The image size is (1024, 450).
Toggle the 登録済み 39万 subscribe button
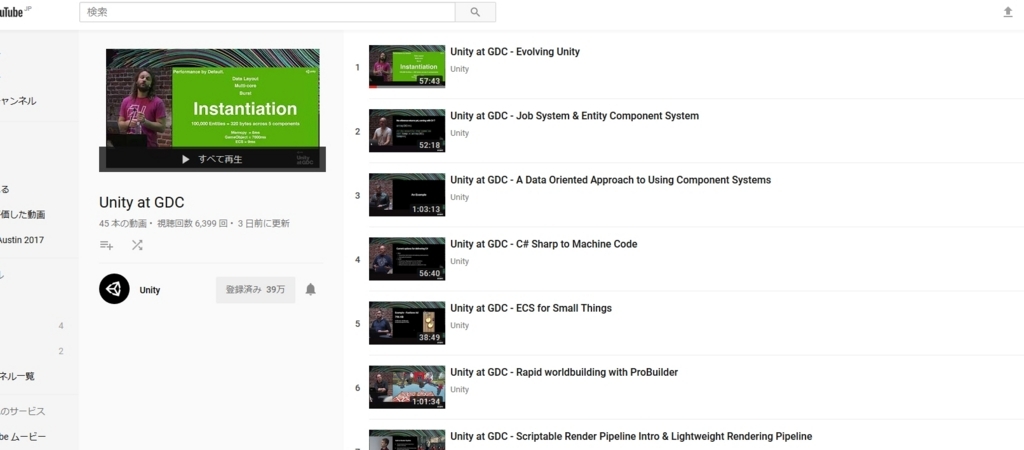[255, 289]
